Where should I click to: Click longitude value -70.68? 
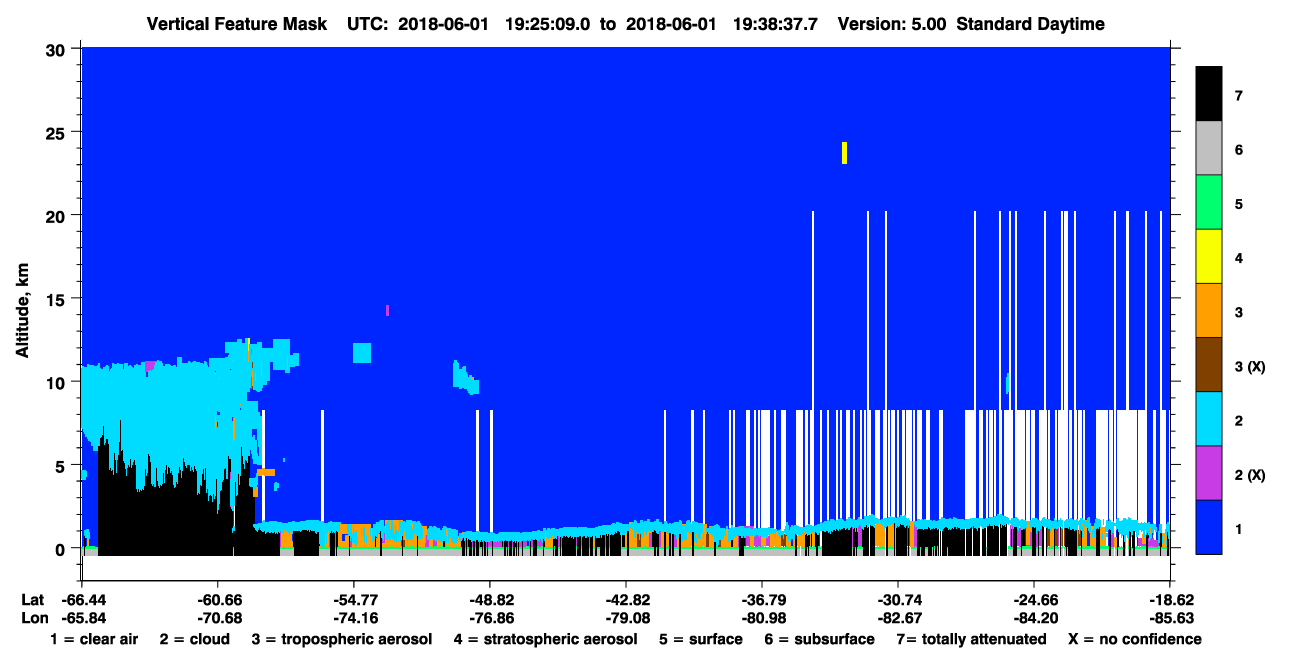pos(218,618)
